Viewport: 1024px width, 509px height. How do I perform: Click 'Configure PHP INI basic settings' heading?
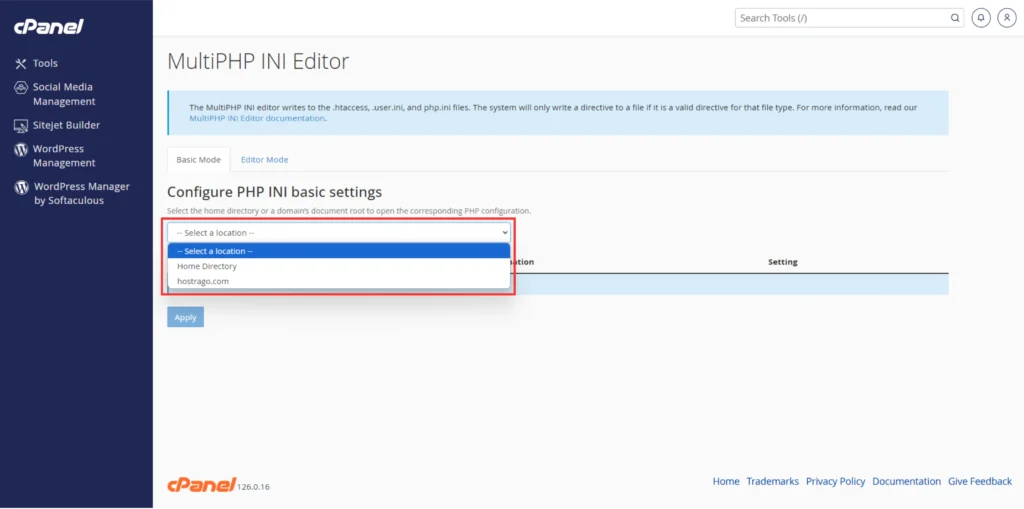tap(274, 192)
